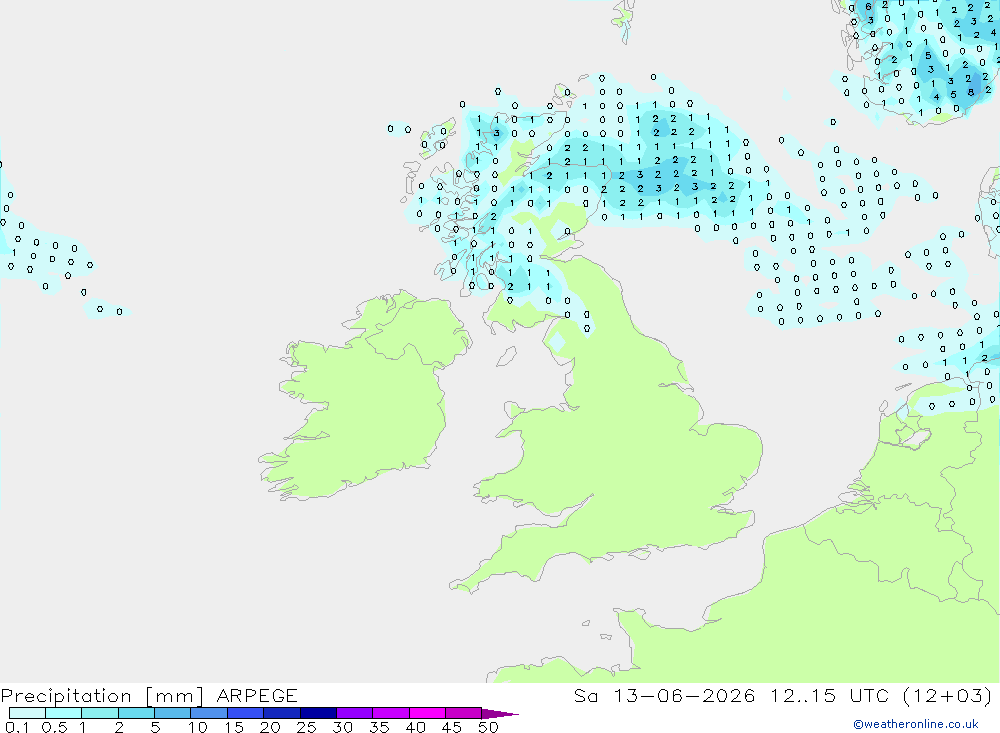Click the precipitation value '8' over Norway
The width and height of the screenshot is (1000, 733).
971,92
